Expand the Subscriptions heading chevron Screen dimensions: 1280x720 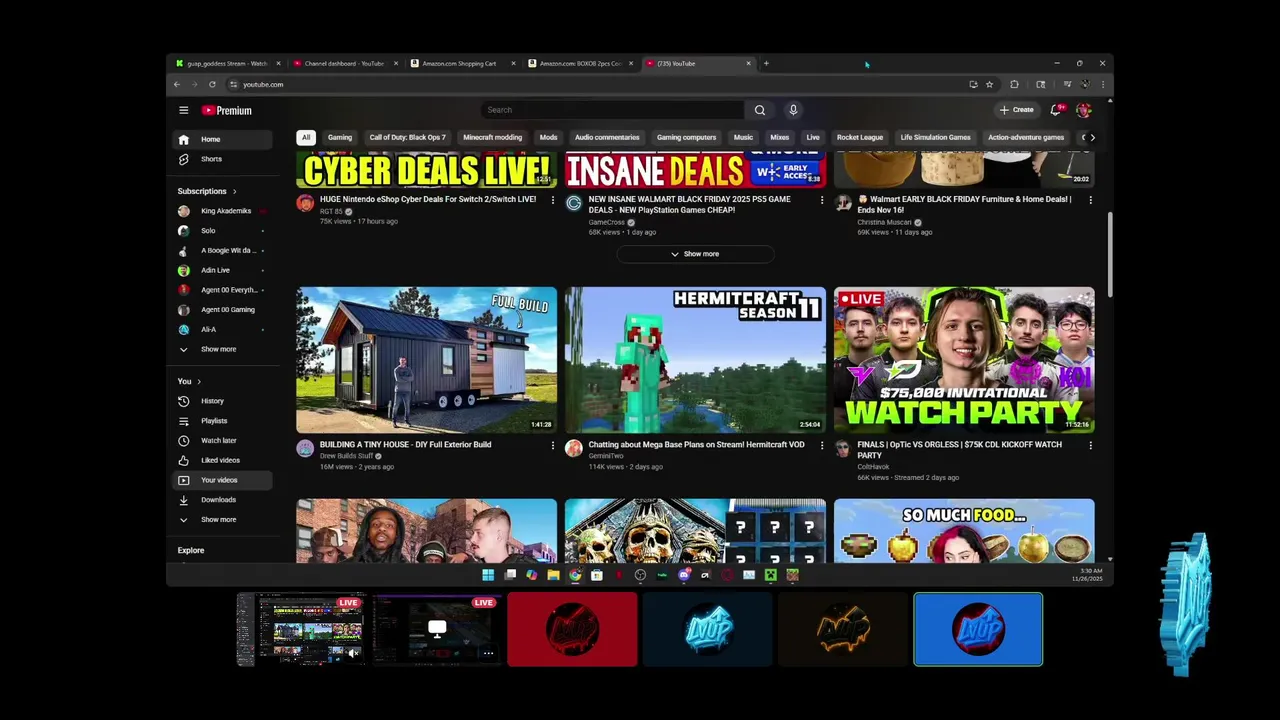tap(235, 191)
